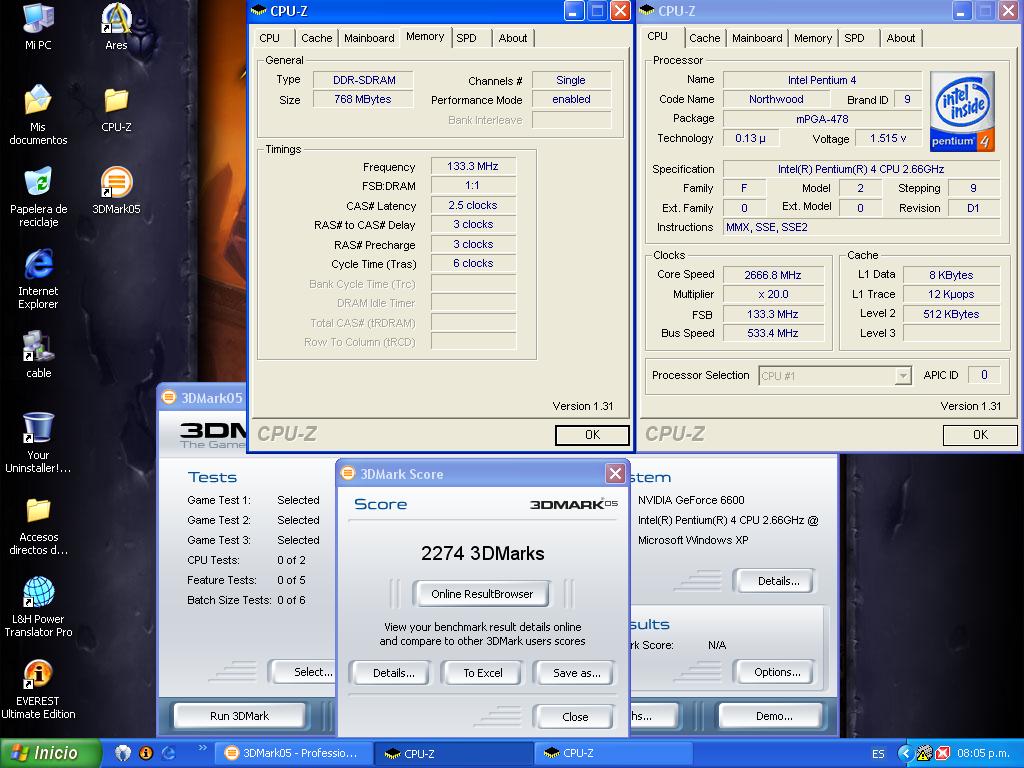Open the Ares desktop icon
This screenshot has width=1024, height=768.
[x=116, y=21]
